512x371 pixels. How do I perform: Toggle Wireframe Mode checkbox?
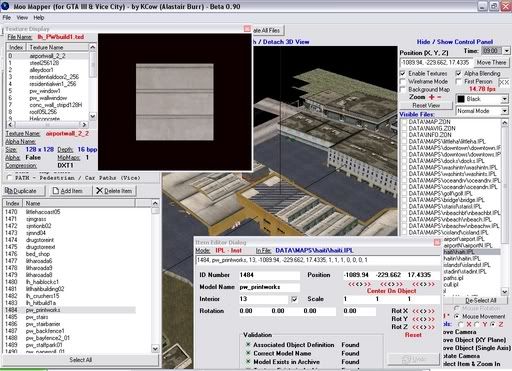click(403, 81)
